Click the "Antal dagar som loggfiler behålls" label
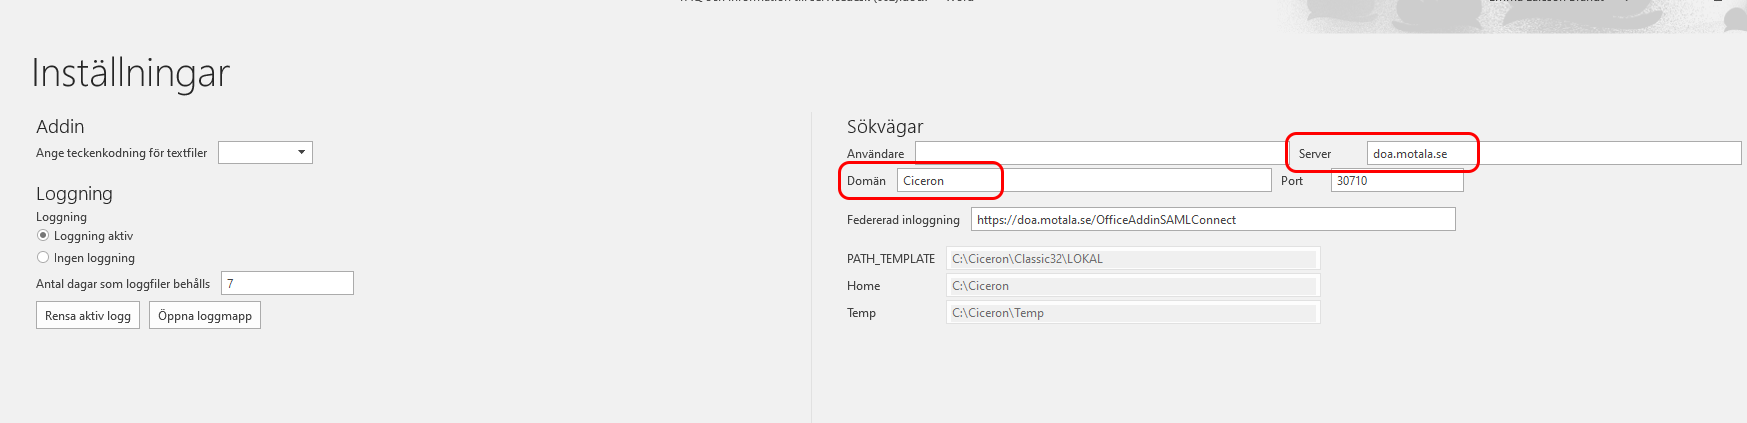The image size is (1747, 423). pyautogui.click(x=123, y=284)
